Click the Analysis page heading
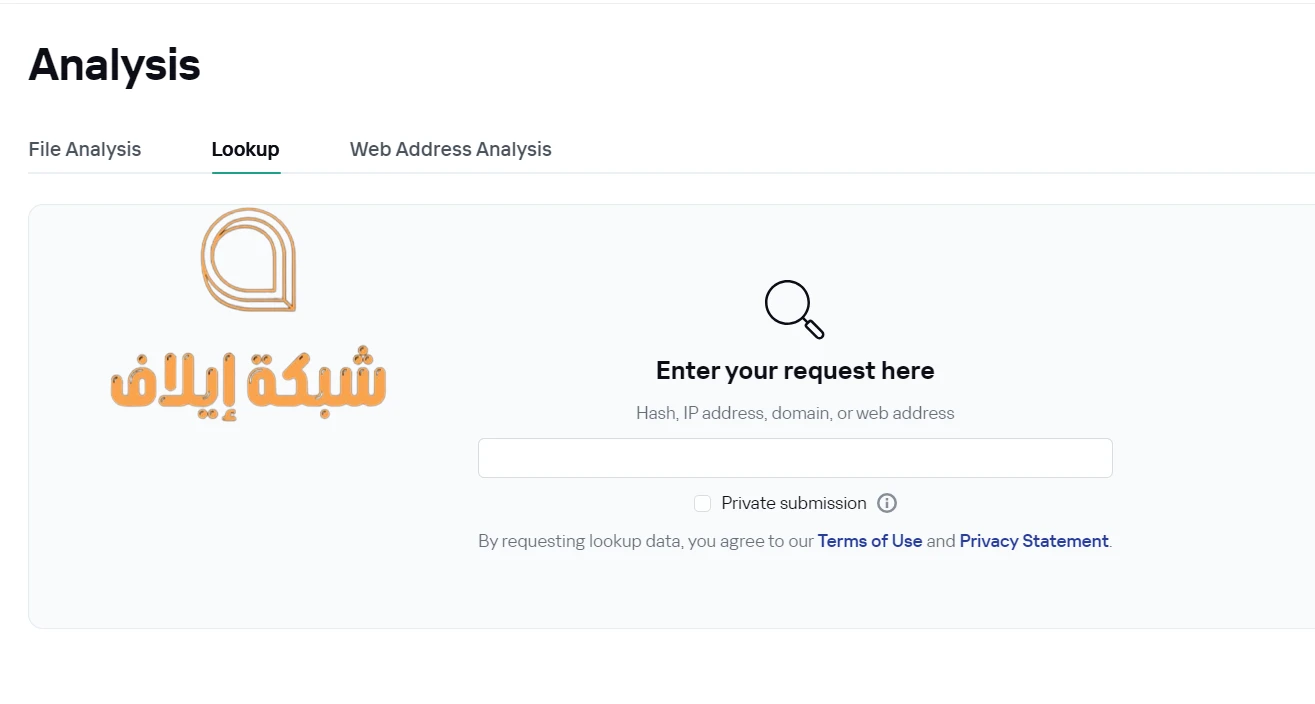The image size is (1315, 704). 115,65
